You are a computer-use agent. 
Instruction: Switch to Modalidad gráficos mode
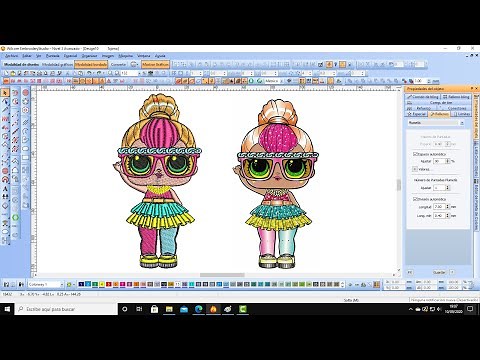[x=57, y=64]
